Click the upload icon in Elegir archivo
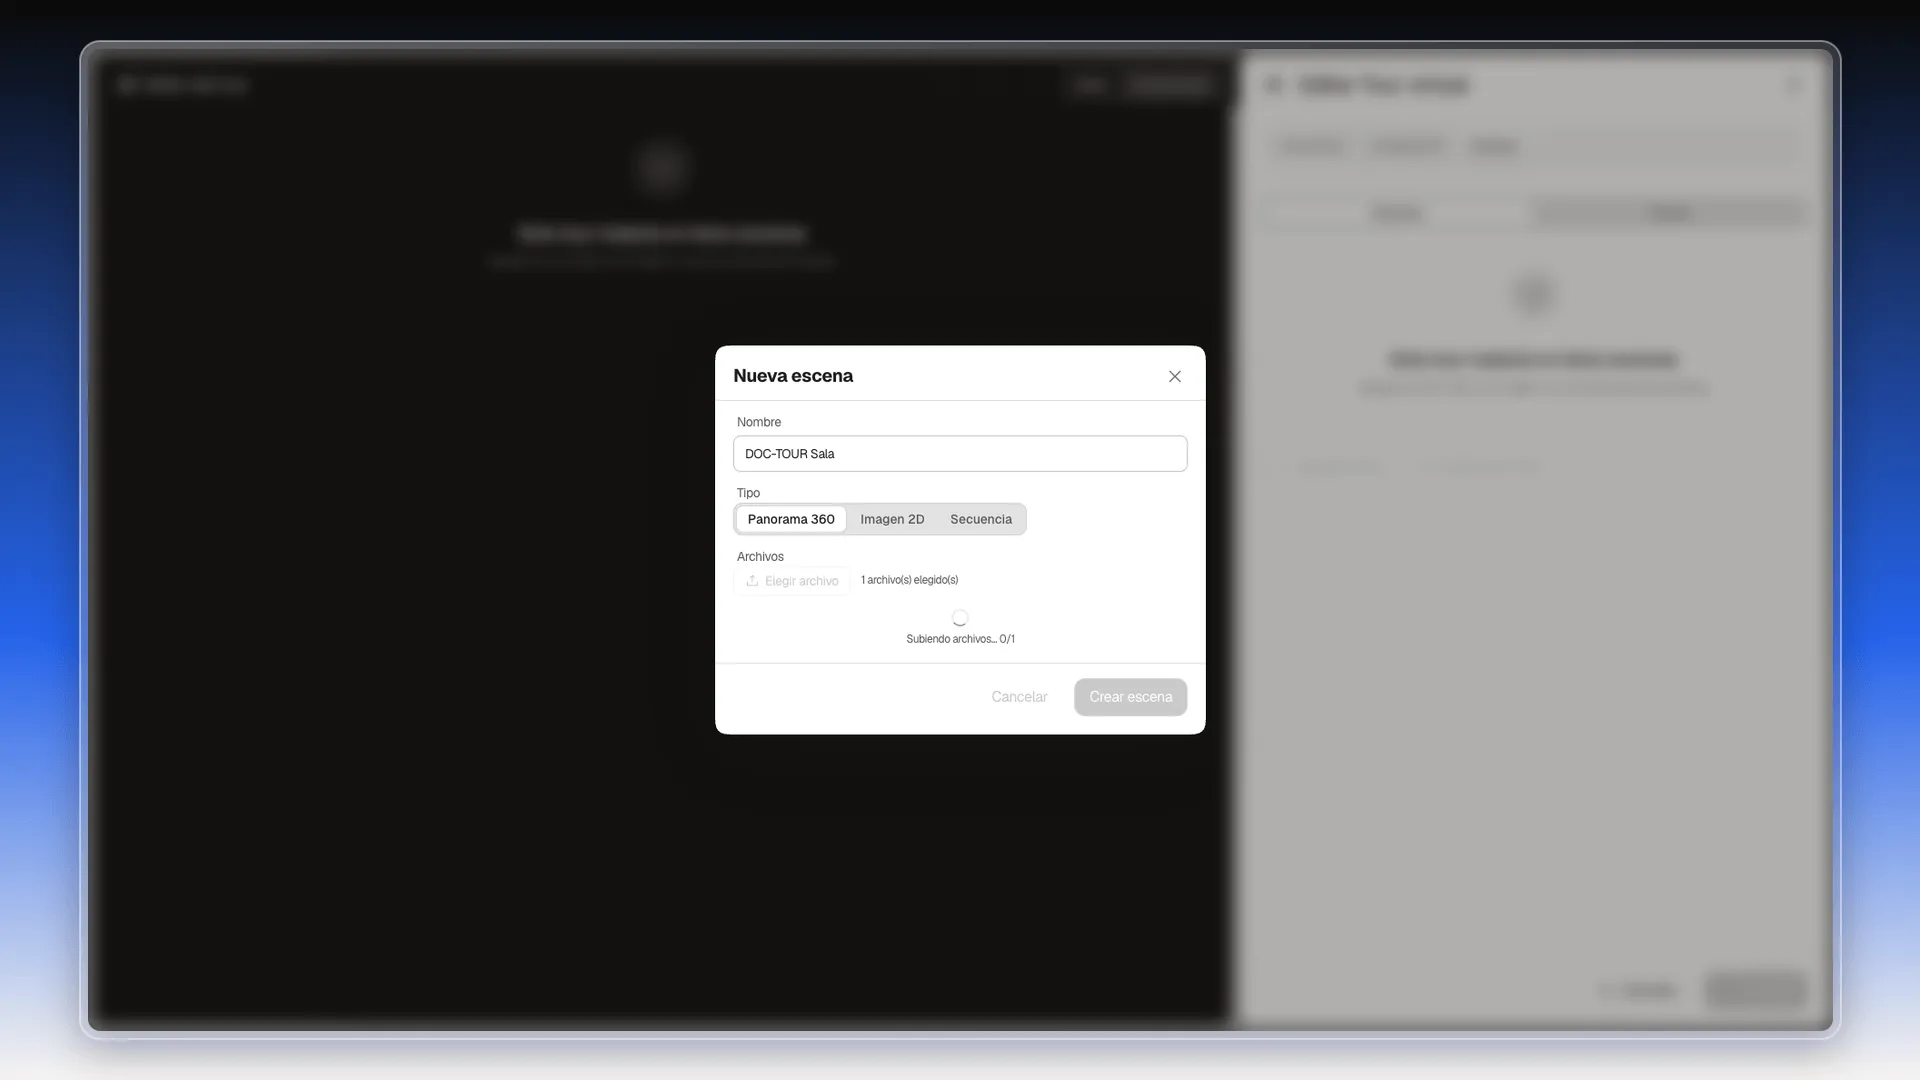 pyautogui.click(x=752, y=581)
